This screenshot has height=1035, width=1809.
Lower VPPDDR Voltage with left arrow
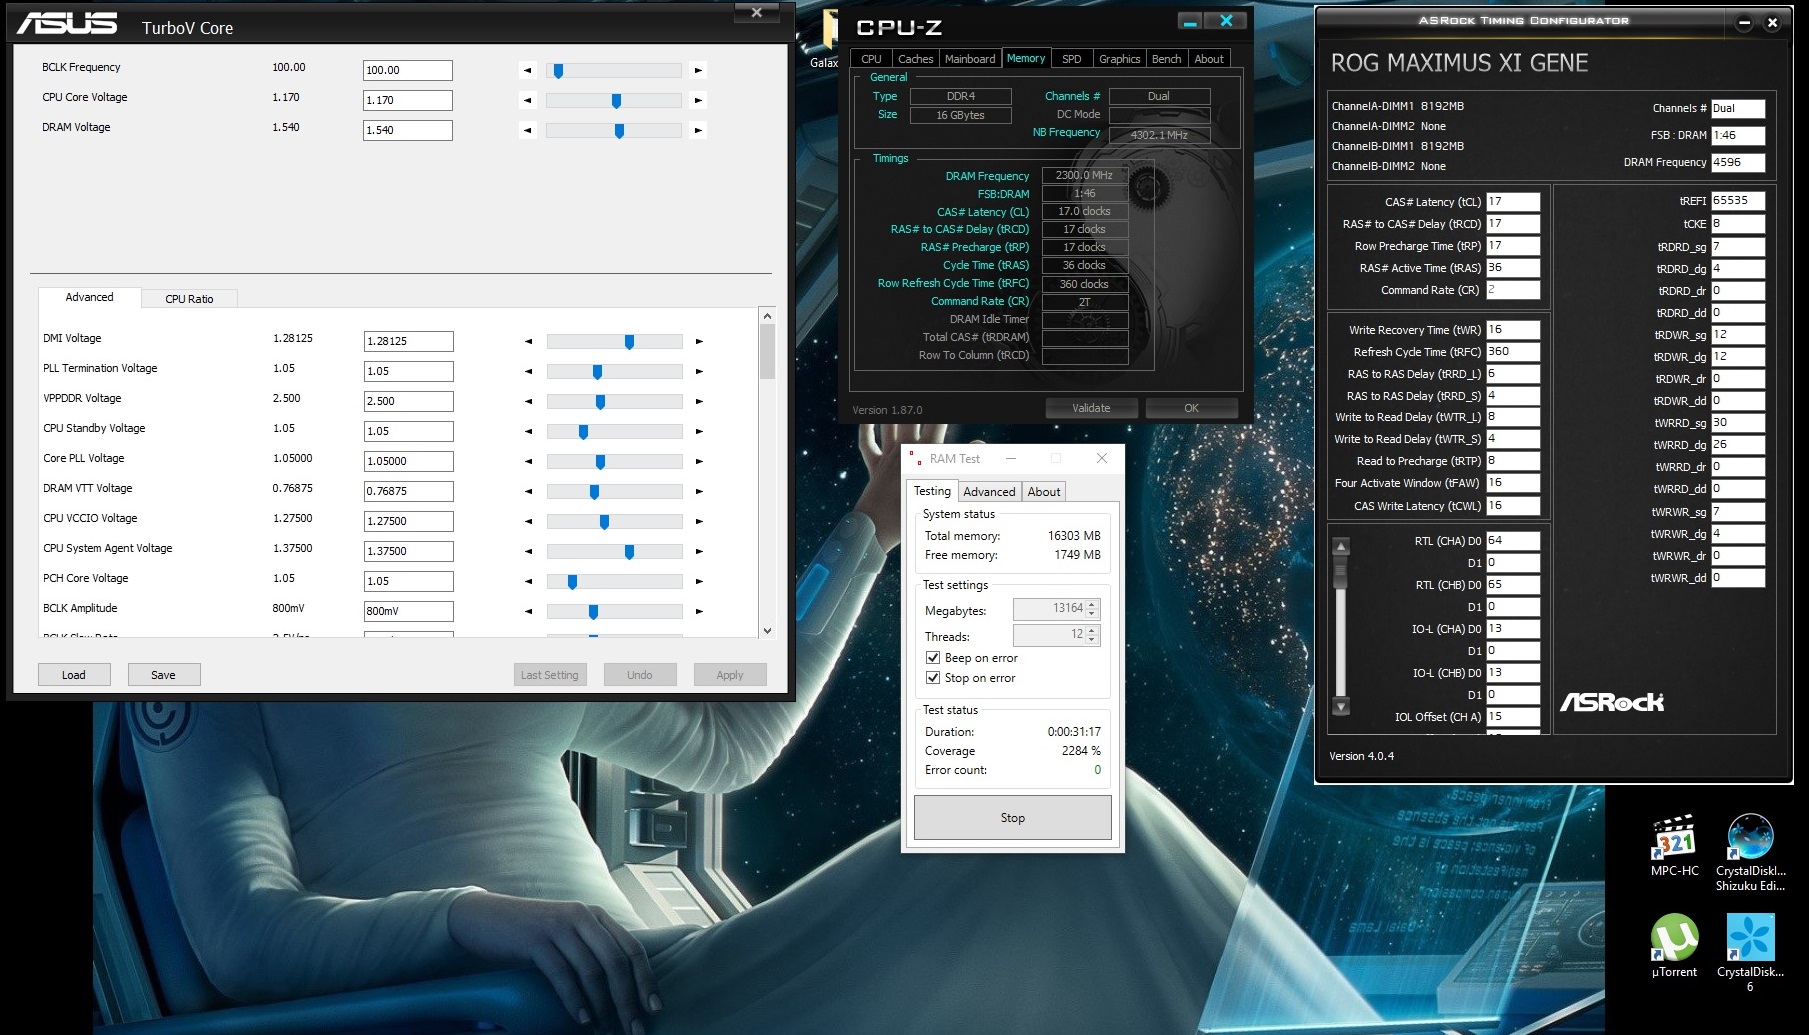point(529,401)
